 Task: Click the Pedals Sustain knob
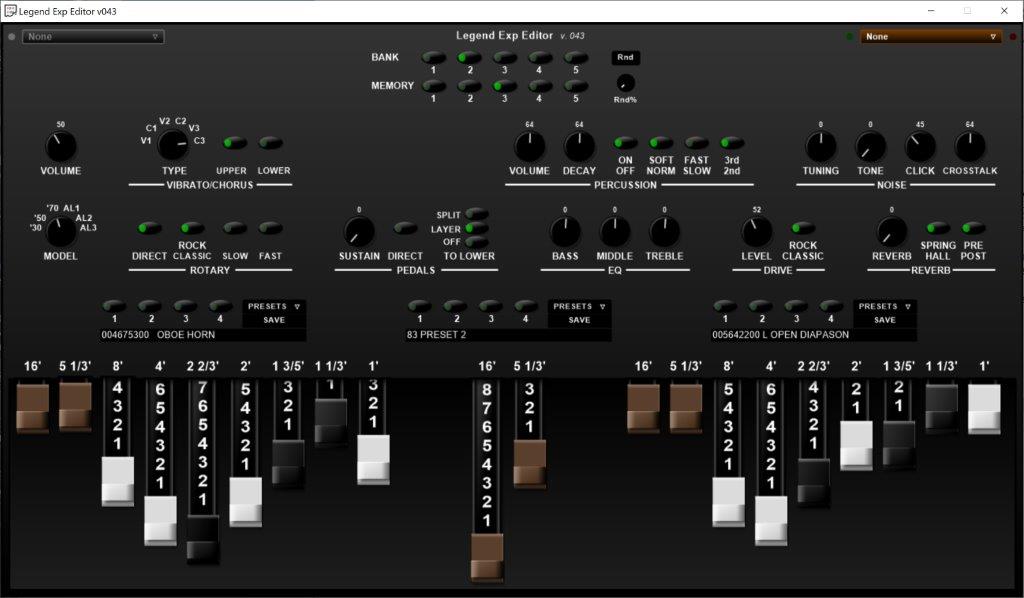tap(359, 232)
